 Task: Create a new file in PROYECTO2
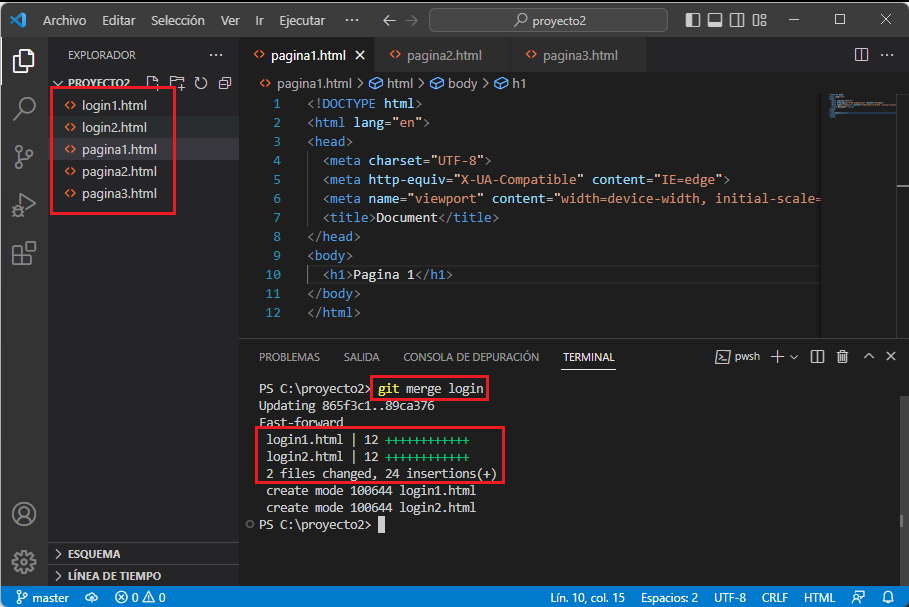click(152, 83)
